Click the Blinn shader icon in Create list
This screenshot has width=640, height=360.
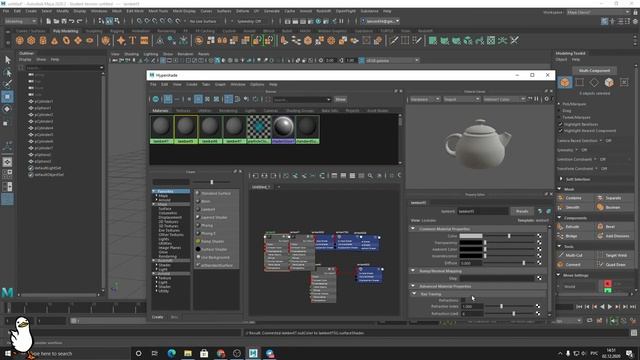point(198,201)
